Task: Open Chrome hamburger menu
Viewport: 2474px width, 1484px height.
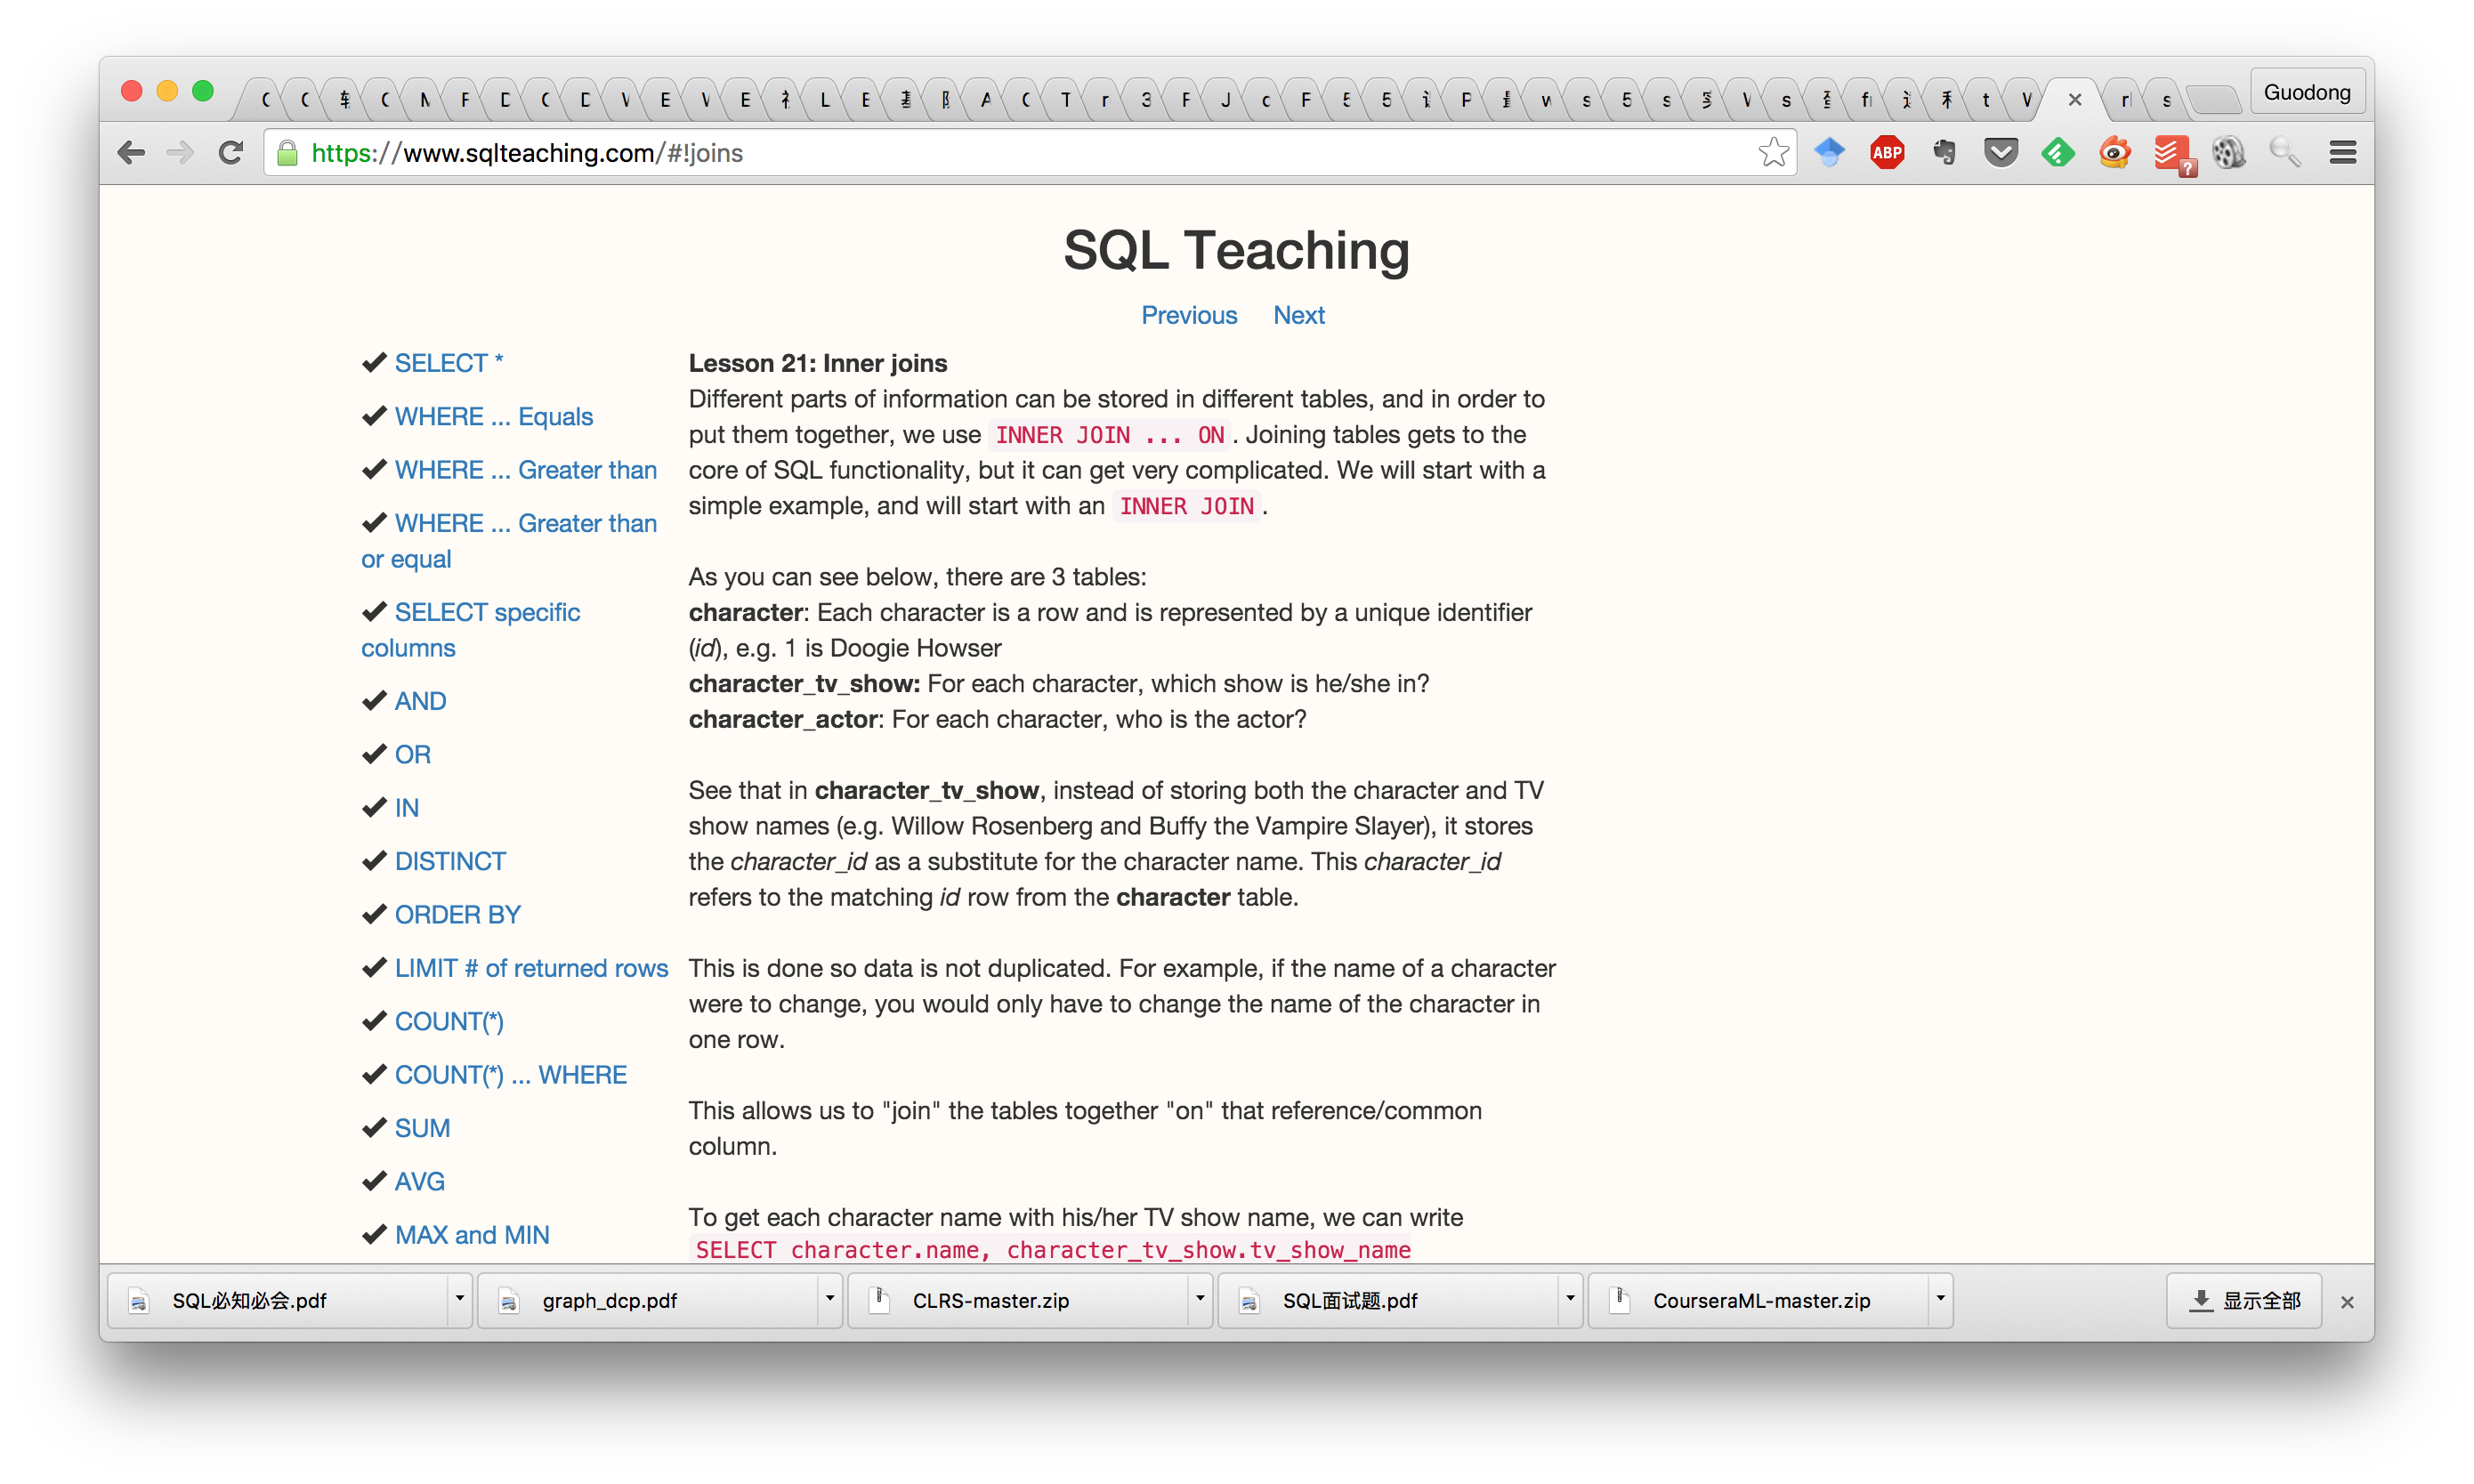Action: (2342, 153)
